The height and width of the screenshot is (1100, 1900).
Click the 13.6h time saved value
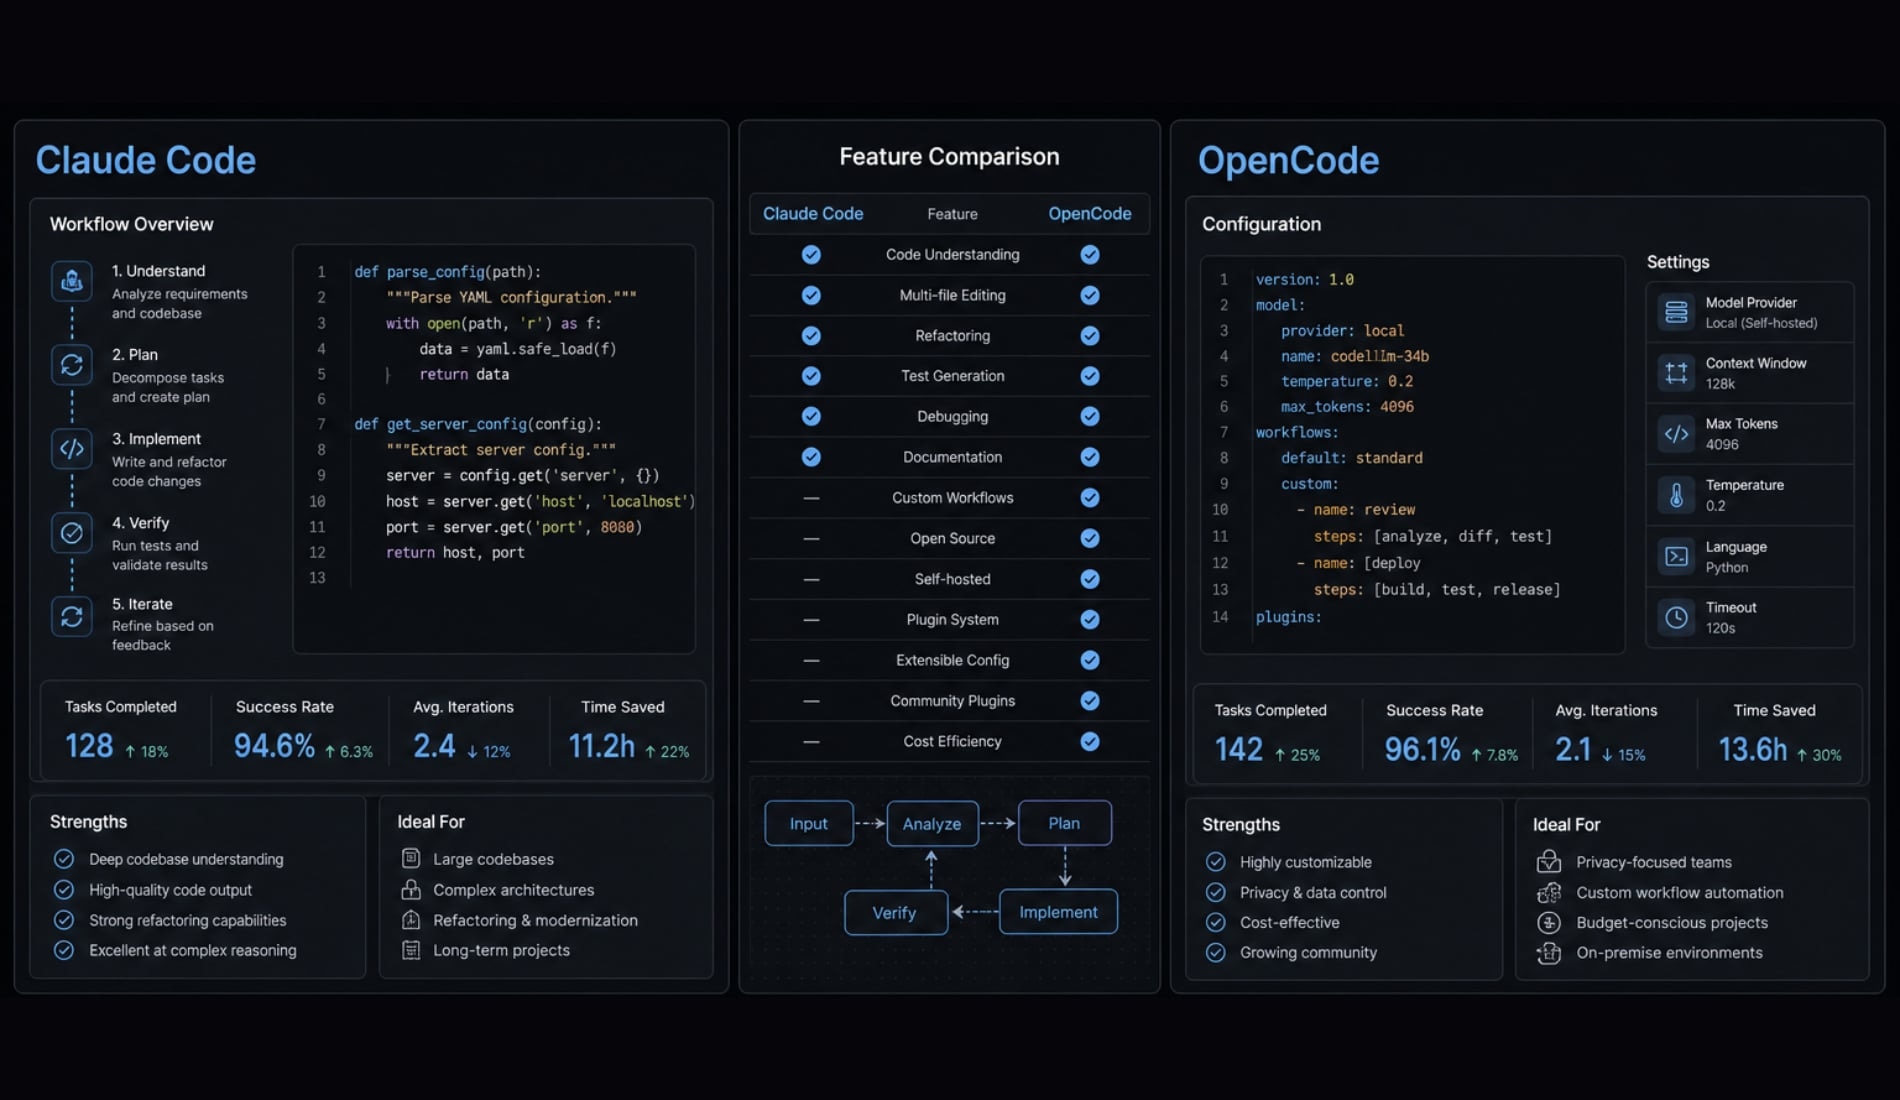pyautogui.click(x=1753, y=749)
